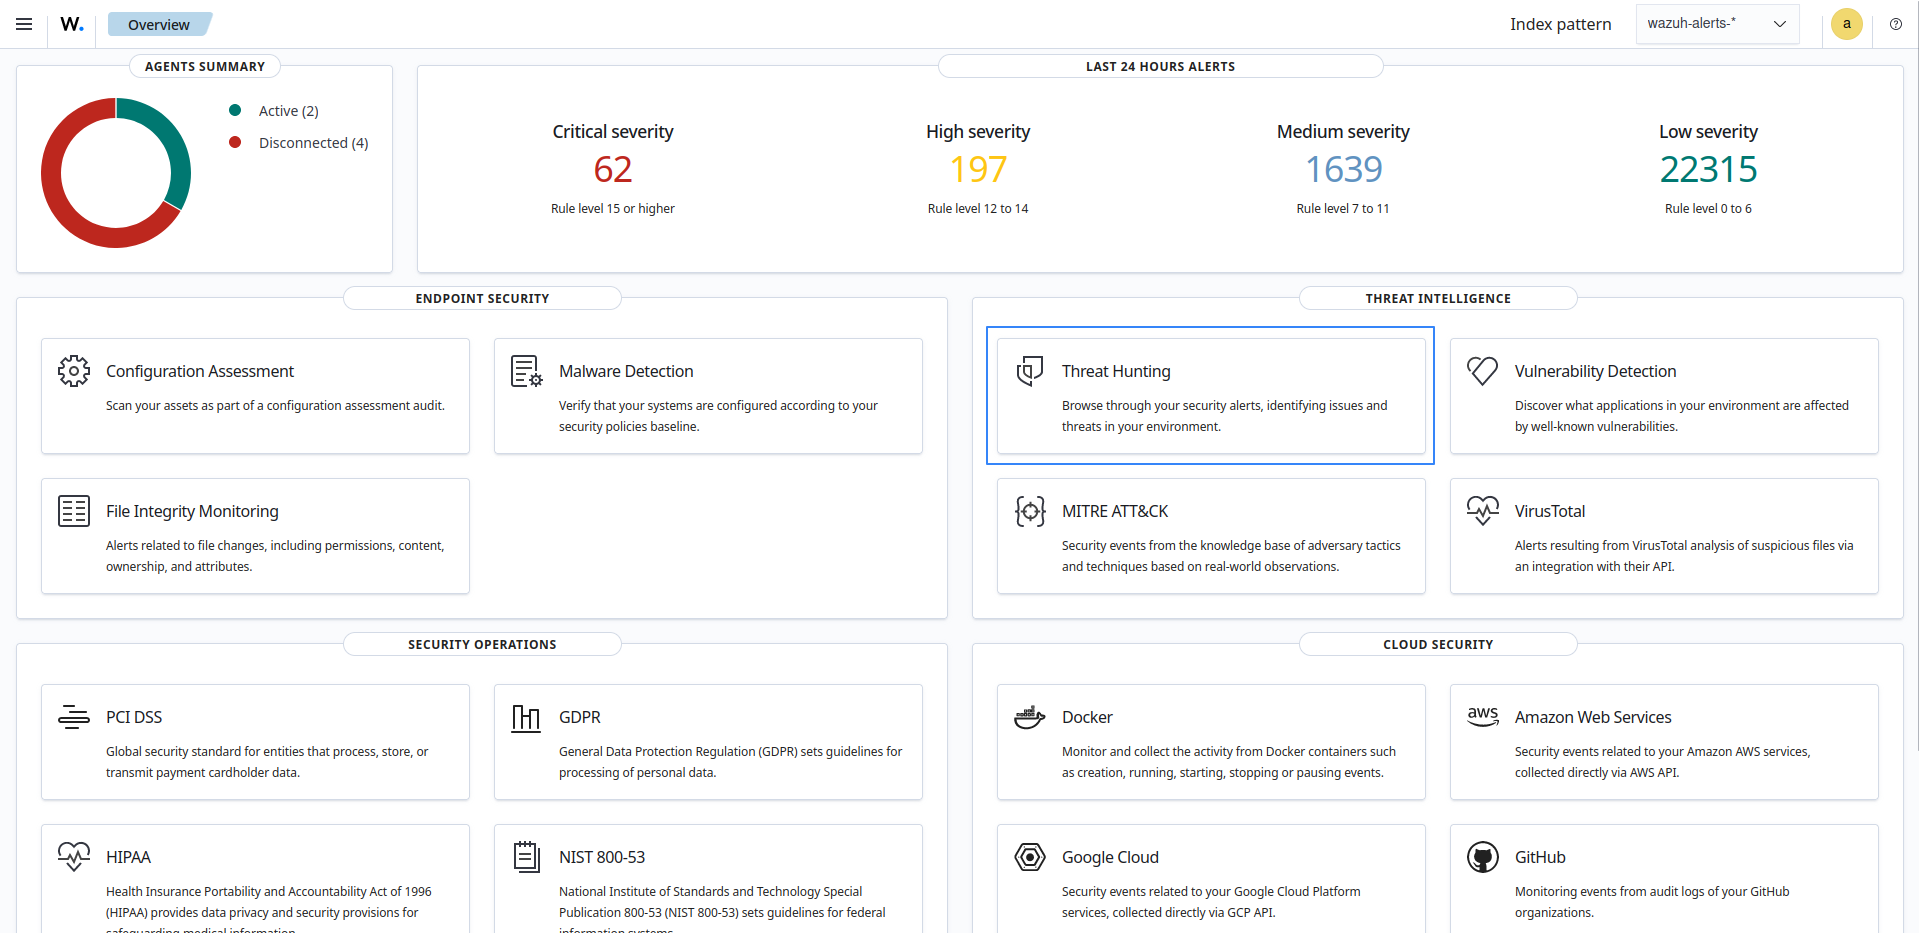This screenshot has height=933, width=1919.
Task: Click the user avatar in the header
Action: (x=1846, y=24)
